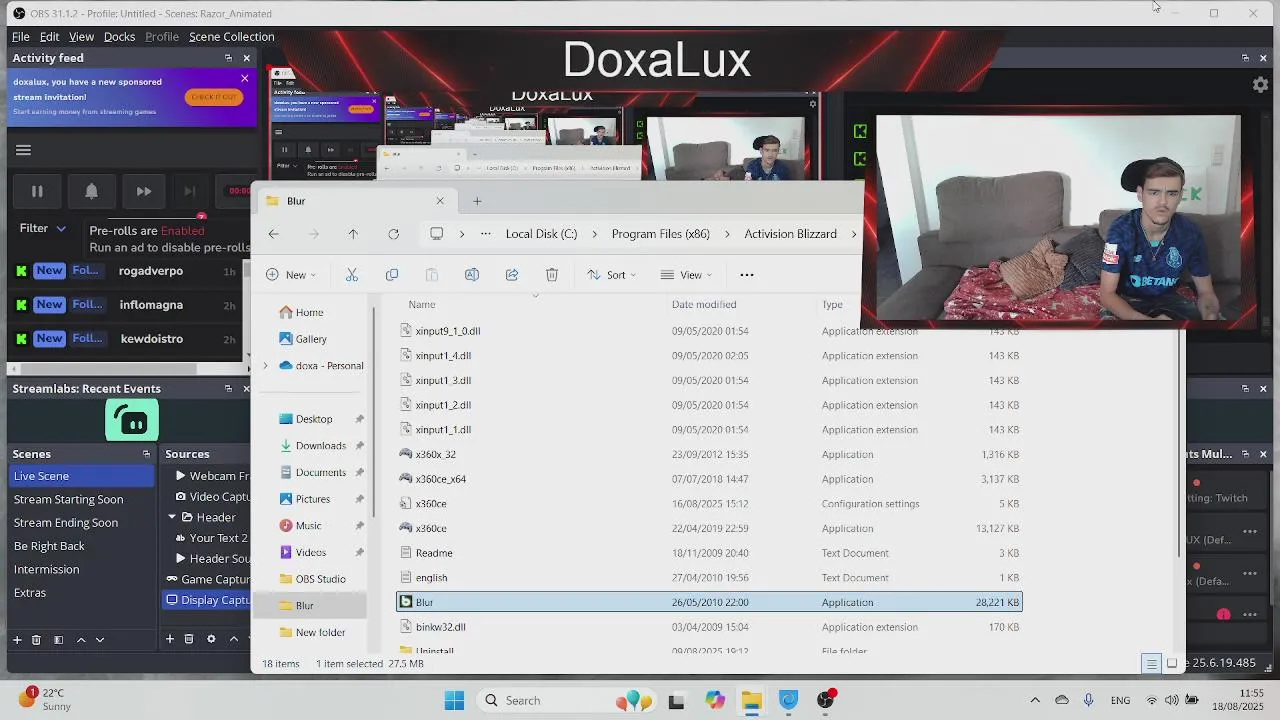Image resolution: width=1280 pixels, height=720 pixels.
Task: Open the Profile menu in OBS
Action: click(x=162, y=36)
